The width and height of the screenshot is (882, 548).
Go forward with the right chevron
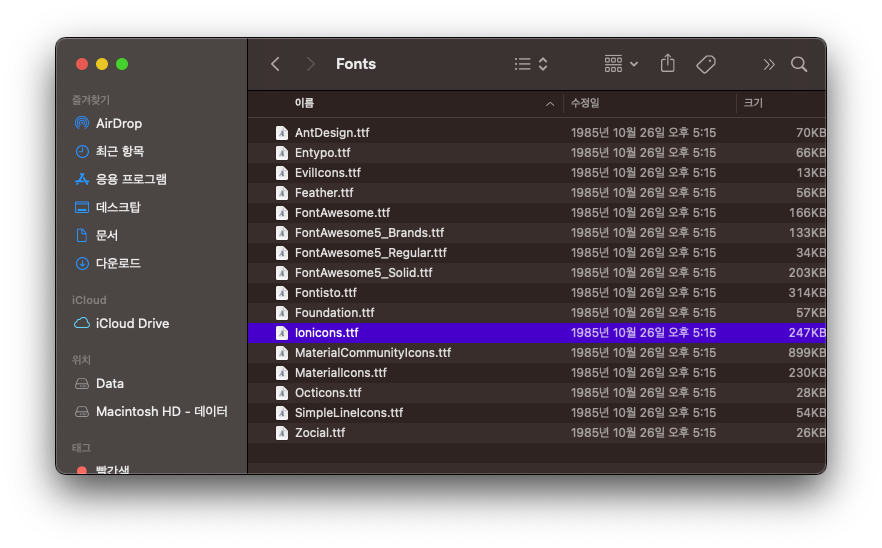(x=310, y=64)
